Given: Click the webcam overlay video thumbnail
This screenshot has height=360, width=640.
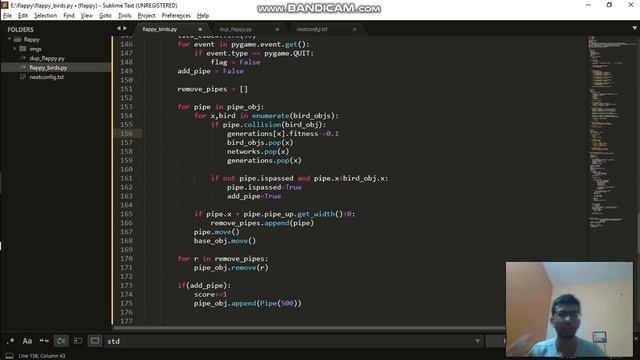Looking at the screenshot, I should tap(569, 309).
